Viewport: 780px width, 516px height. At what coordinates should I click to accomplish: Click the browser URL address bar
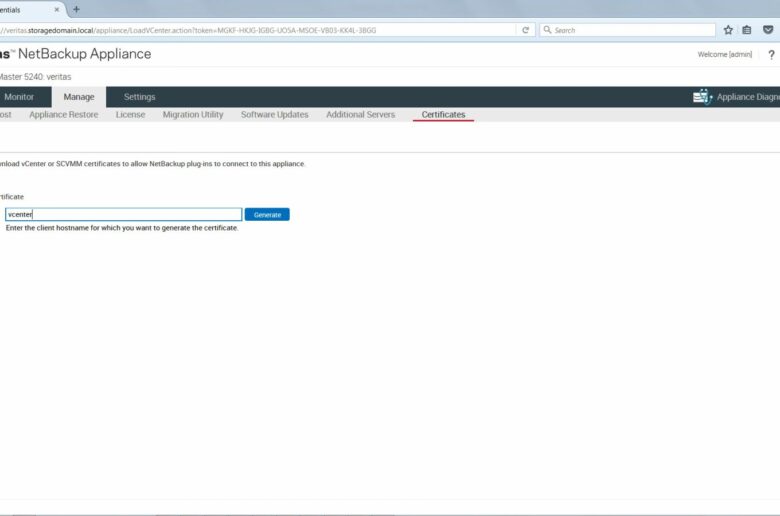[258, 30]
